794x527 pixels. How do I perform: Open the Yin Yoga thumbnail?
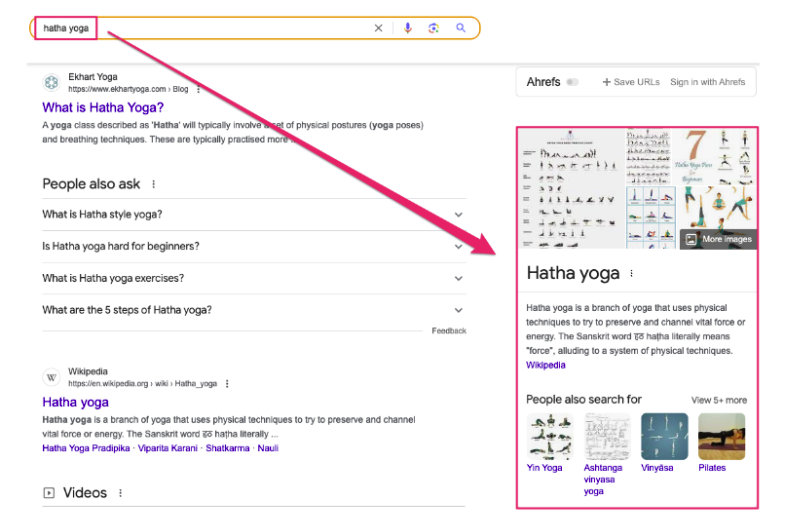[x=550, y=436]
